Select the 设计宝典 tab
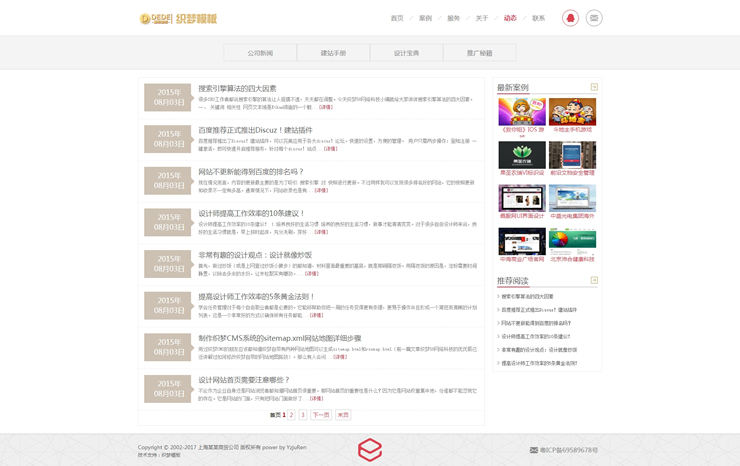 (406, 53)
